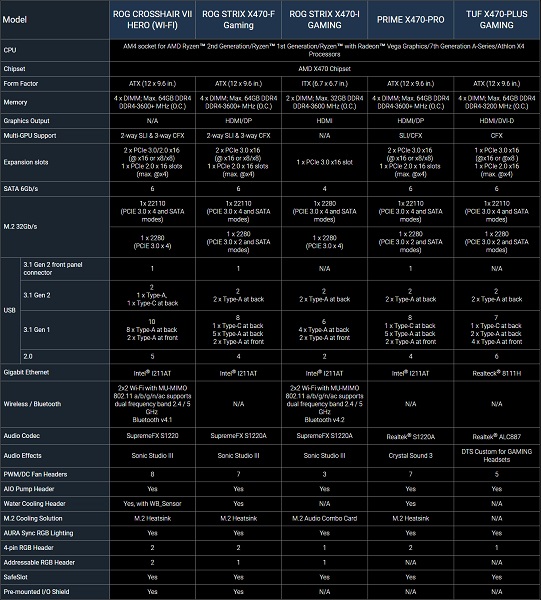Image resolution: width=541 pixels, height=600 pixels.
Task: Click the HDMI/DVI-D cell
Action: 497,121
